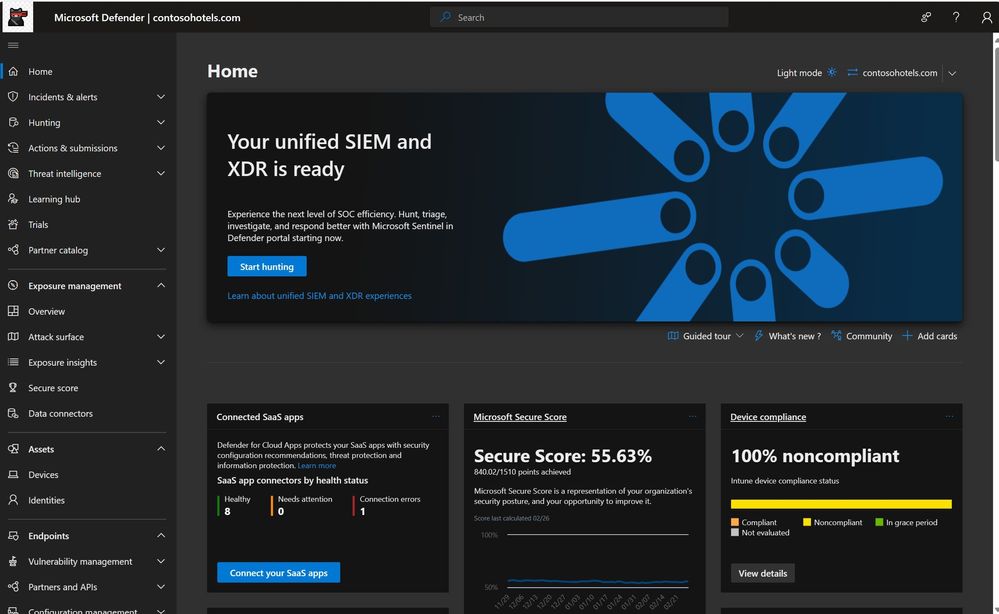The height and width of the screenshot is (614, 999).
Task: Click the hamburger navigation menu icon
Action: click(13, 45)
